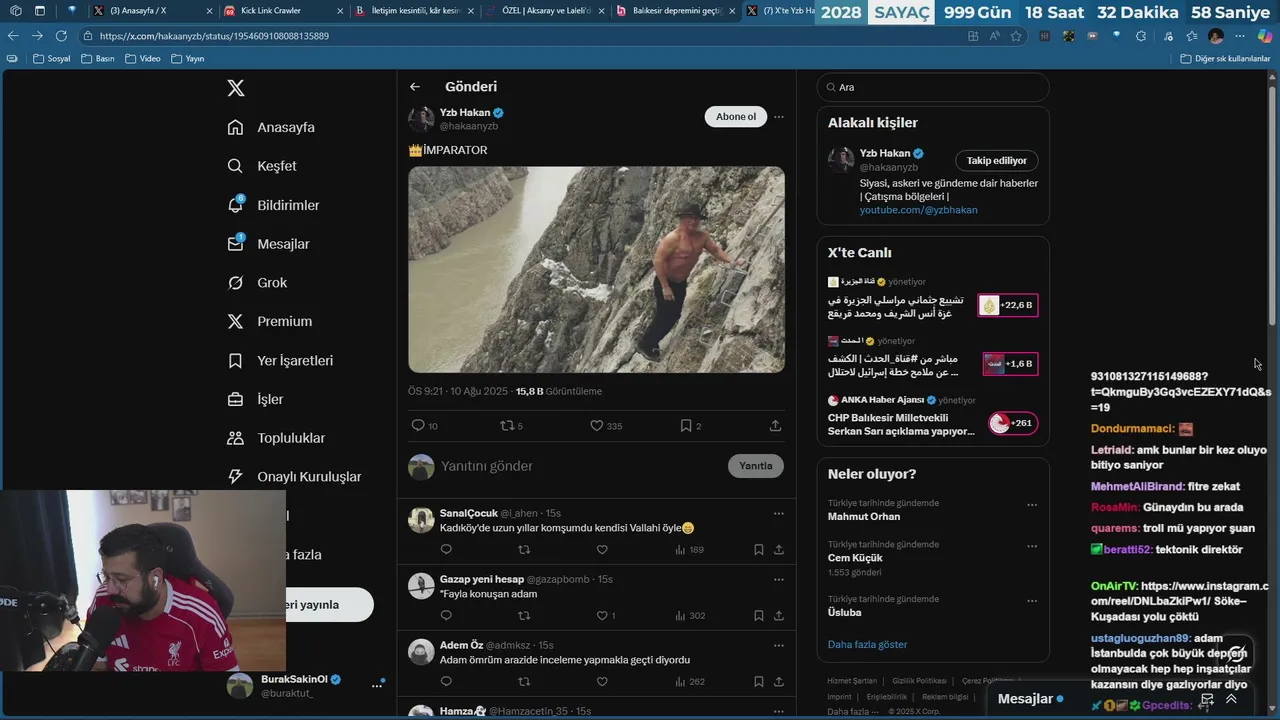Open the live stream with +22,6 B badge
The image size is (1280, 720).
1008,305
